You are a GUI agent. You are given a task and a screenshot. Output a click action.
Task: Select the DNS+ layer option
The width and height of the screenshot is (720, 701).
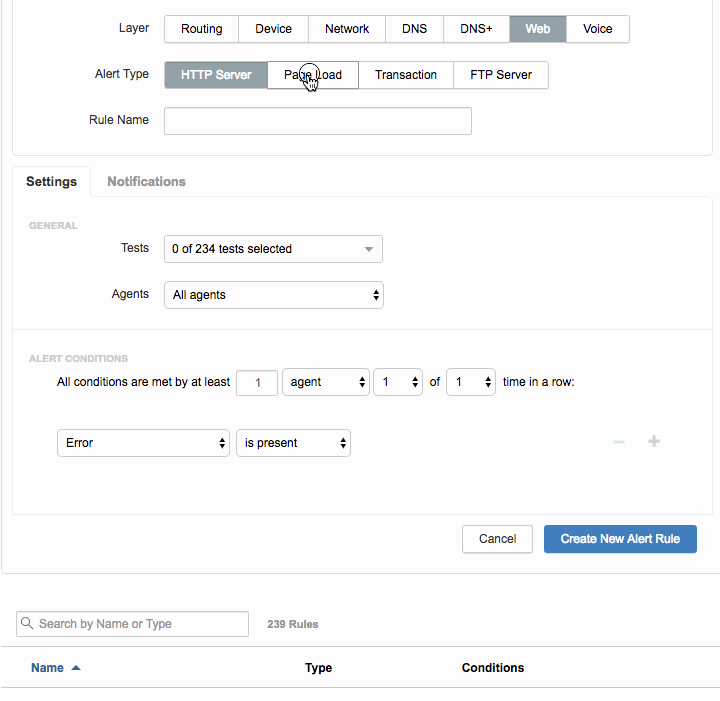click(x=476, y=29)
